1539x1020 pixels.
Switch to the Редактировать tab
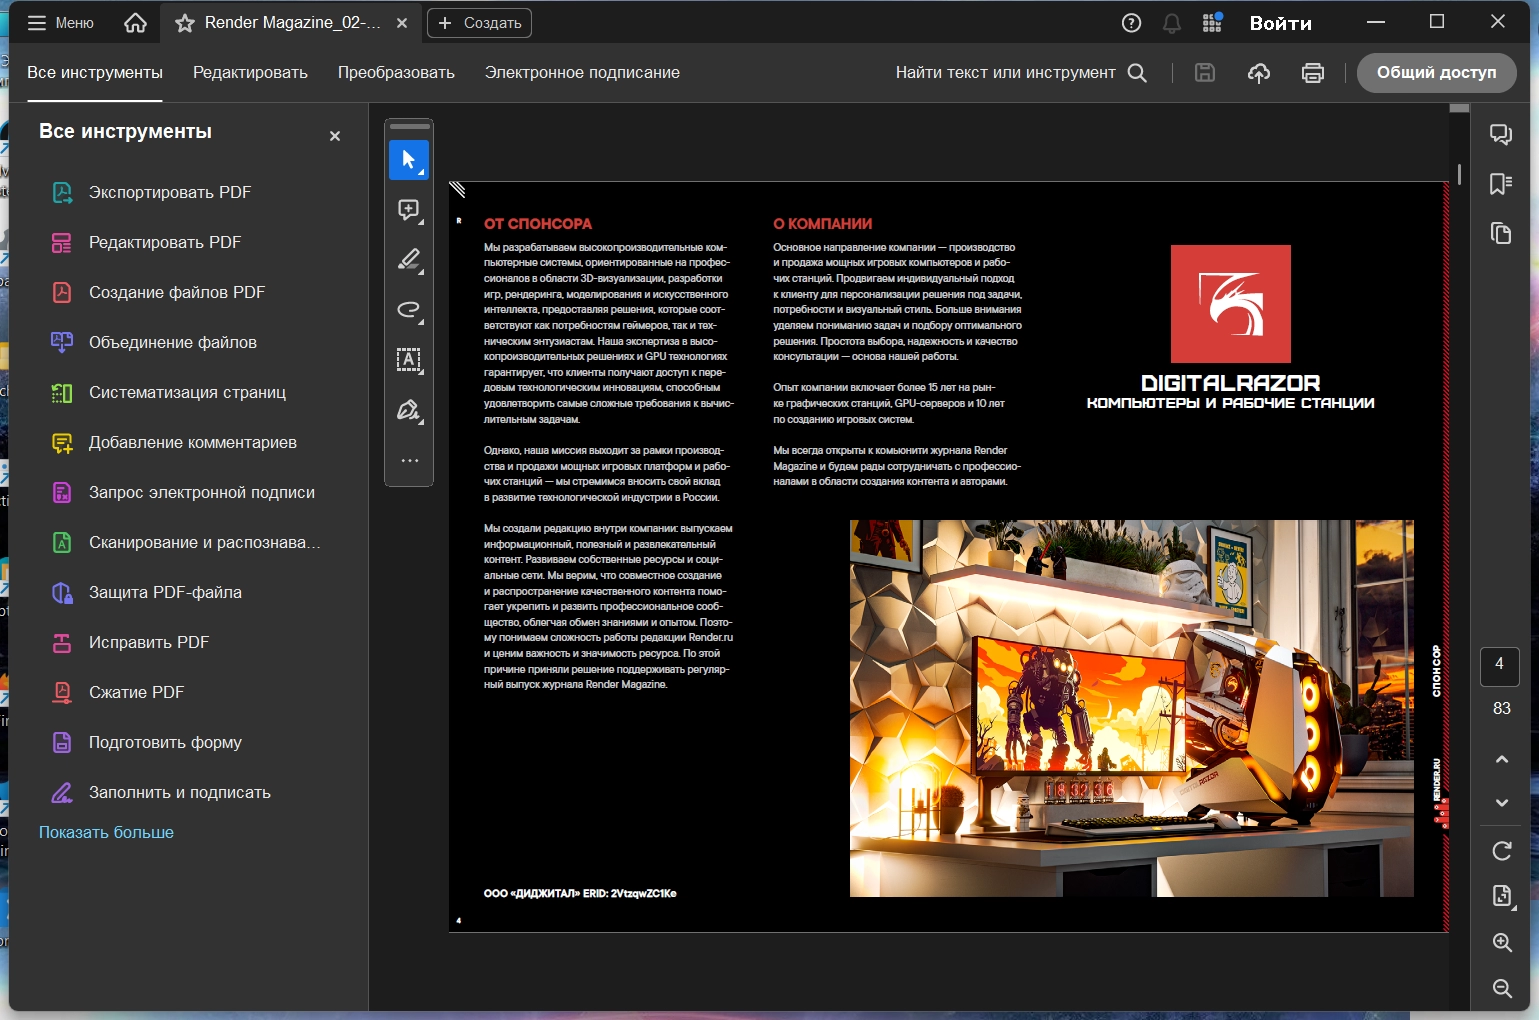point(250,73)
